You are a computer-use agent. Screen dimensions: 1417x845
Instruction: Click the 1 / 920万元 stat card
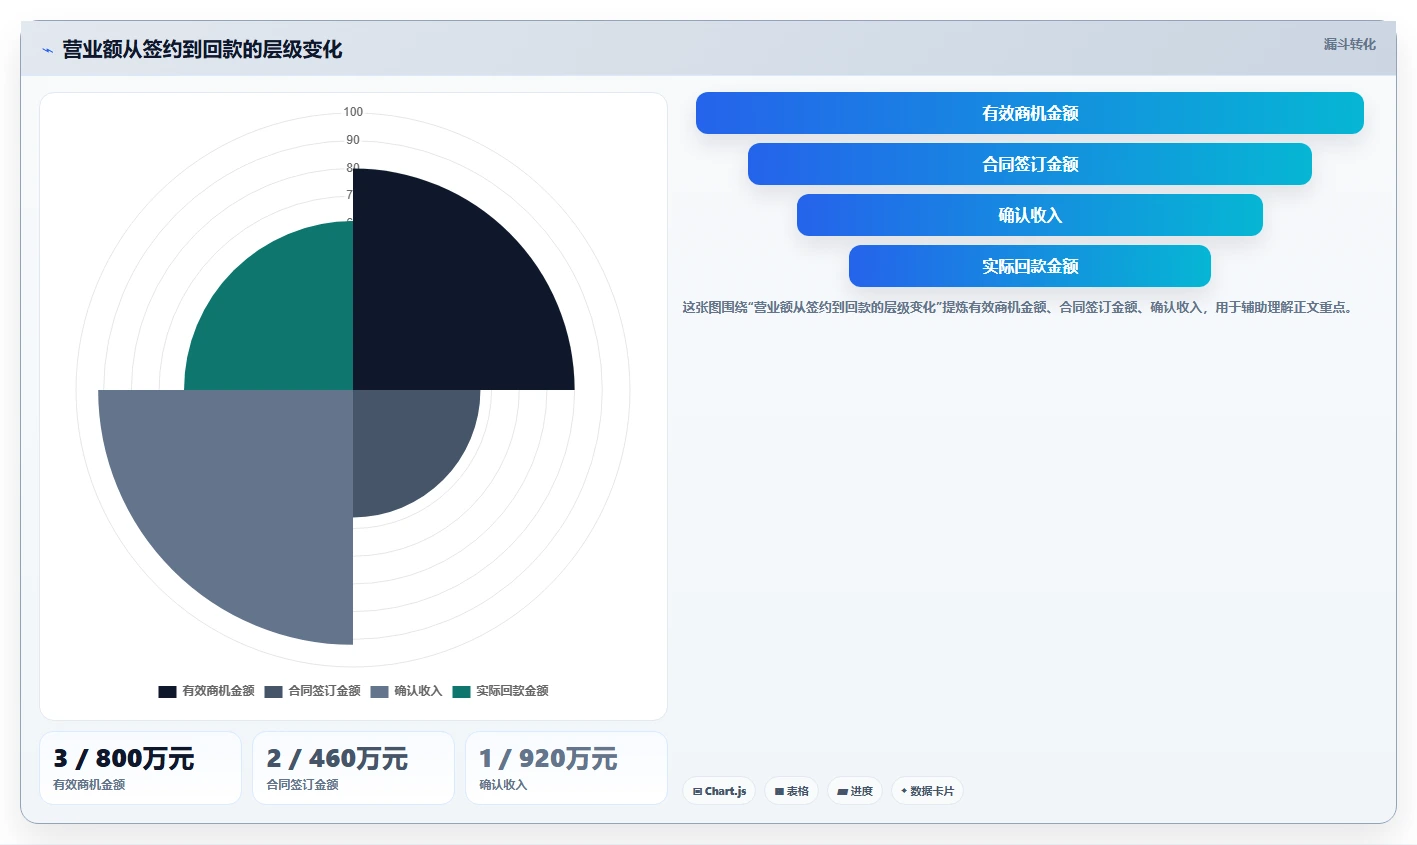pos(566,768)
